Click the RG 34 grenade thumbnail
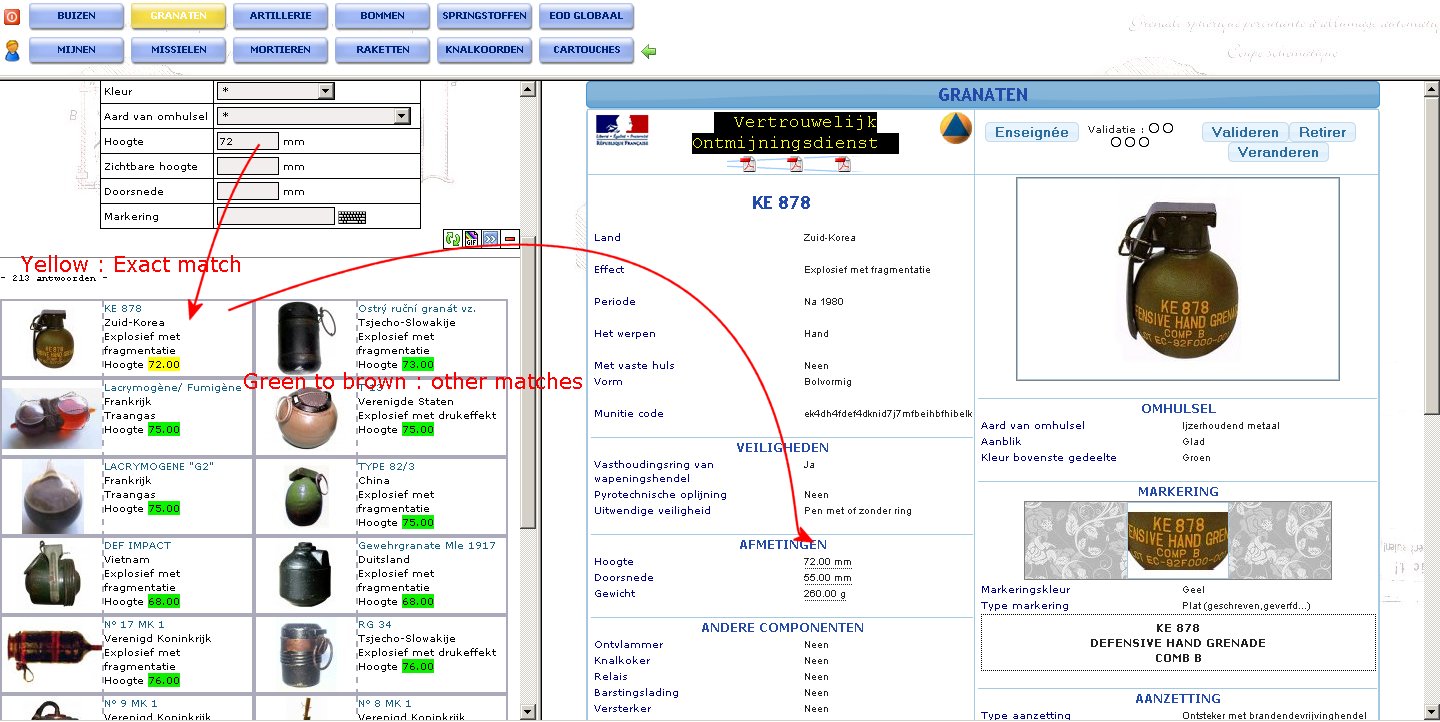This screenshot has width=1440, height=722. (x=306, y=654)
